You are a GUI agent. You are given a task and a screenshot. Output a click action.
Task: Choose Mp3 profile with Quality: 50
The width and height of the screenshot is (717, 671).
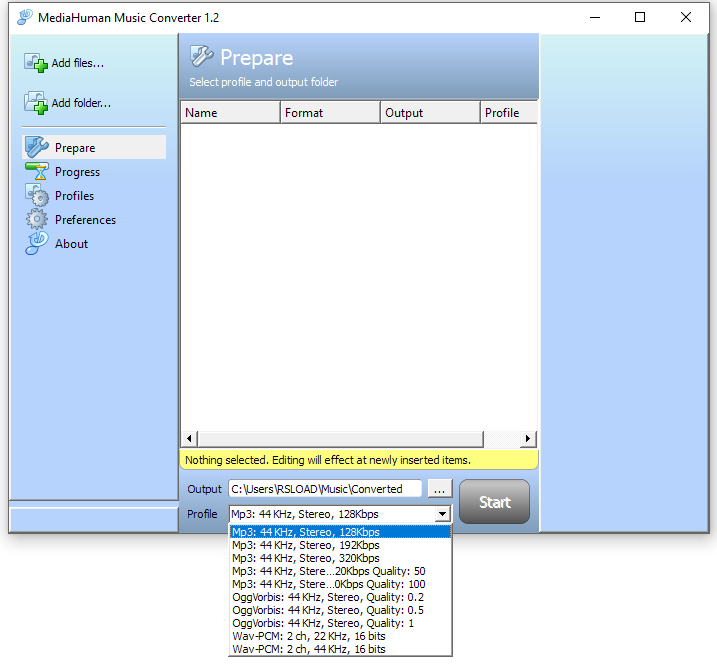click(x=340, y=571)
